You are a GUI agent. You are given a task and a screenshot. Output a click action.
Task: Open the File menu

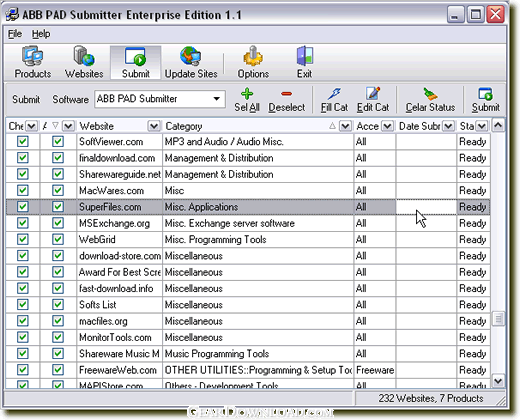pos(15,34)
